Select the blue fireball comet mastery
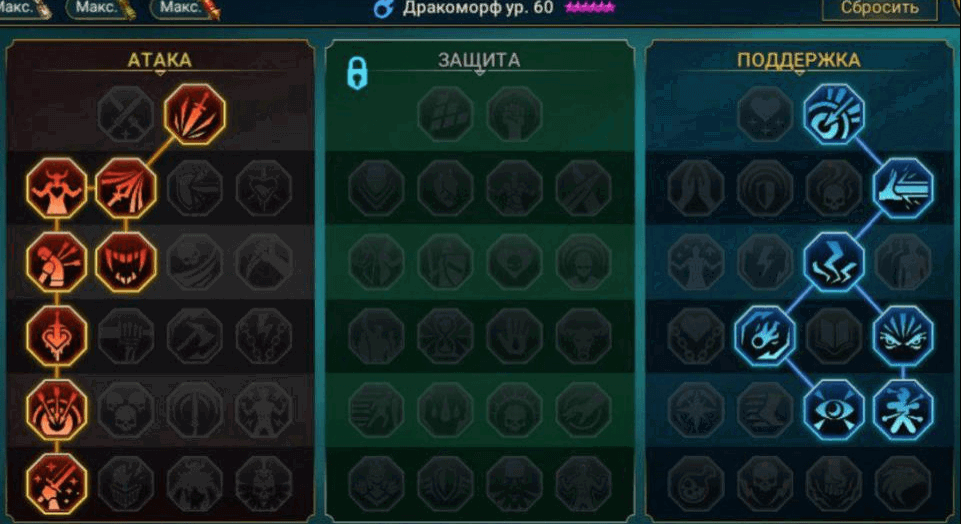The height and width of the screenshot is (524, 961). point(764,336)
